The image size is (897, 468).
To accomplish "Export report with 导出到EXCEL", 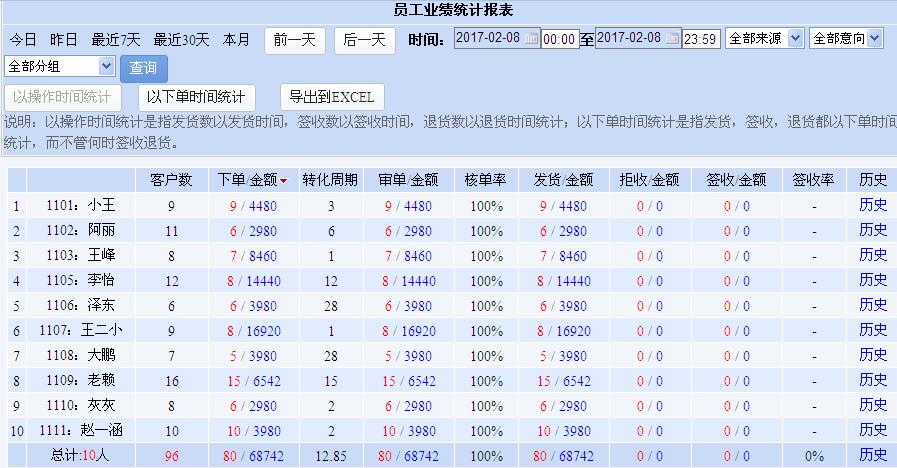I will tap(331, 97).
